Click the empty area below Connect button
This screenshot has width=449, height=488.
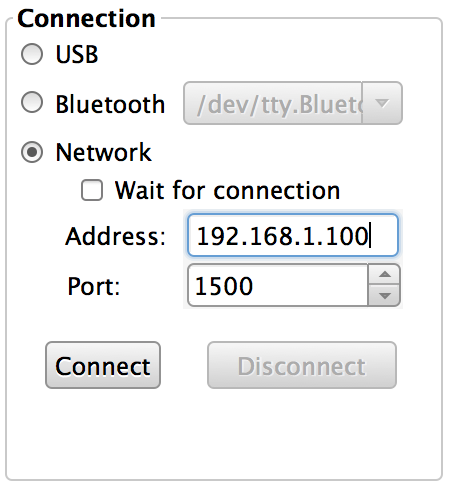tap(224, 433)
